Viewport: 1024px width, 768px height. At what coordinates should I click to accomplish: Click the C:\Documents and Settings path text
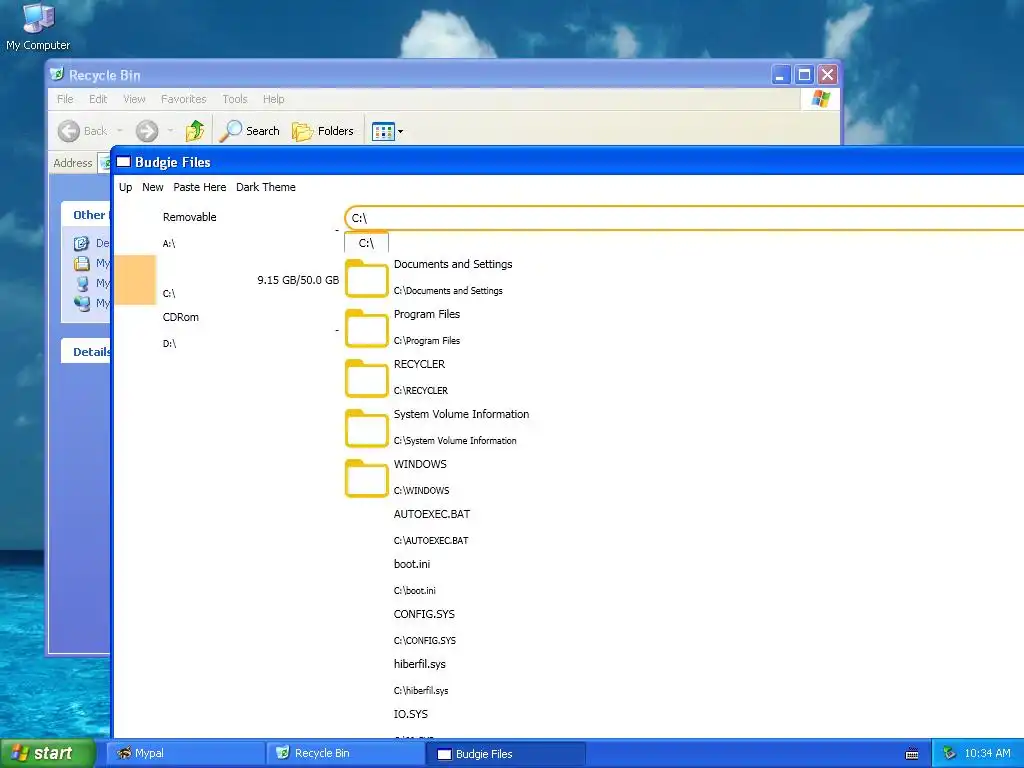(448, 291)
